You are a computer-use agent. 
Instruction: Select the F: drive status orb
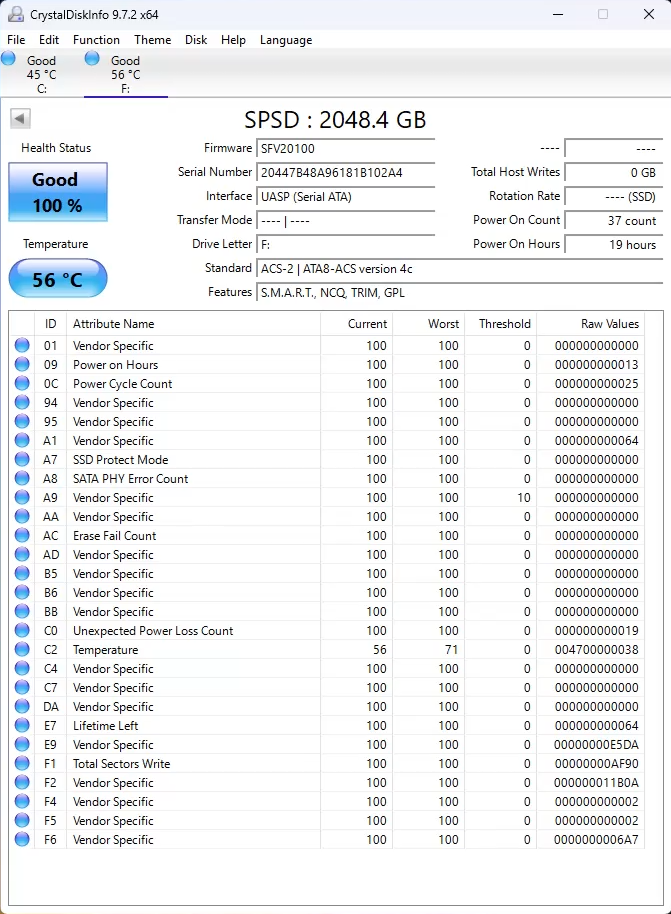pos(92,59)
